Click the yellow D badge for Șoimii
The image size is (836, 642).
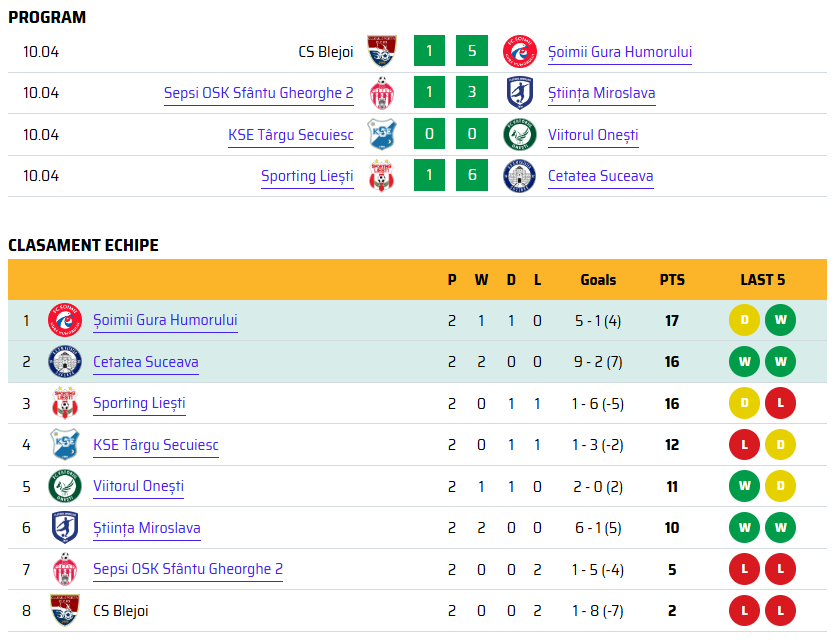[744, 320]
